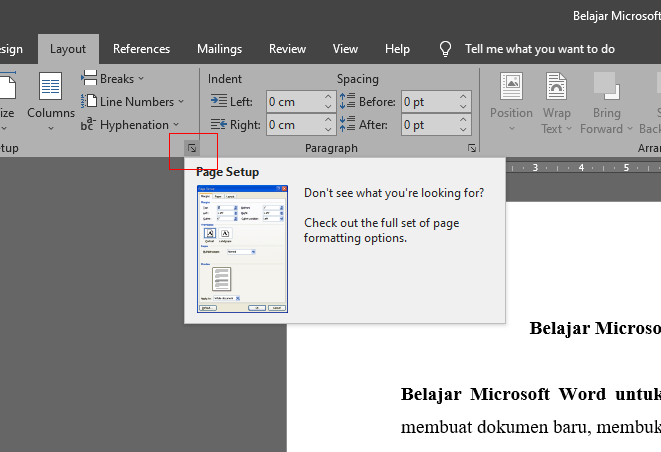Decrease Indent Left with down arrow

[x=328, y=107]
